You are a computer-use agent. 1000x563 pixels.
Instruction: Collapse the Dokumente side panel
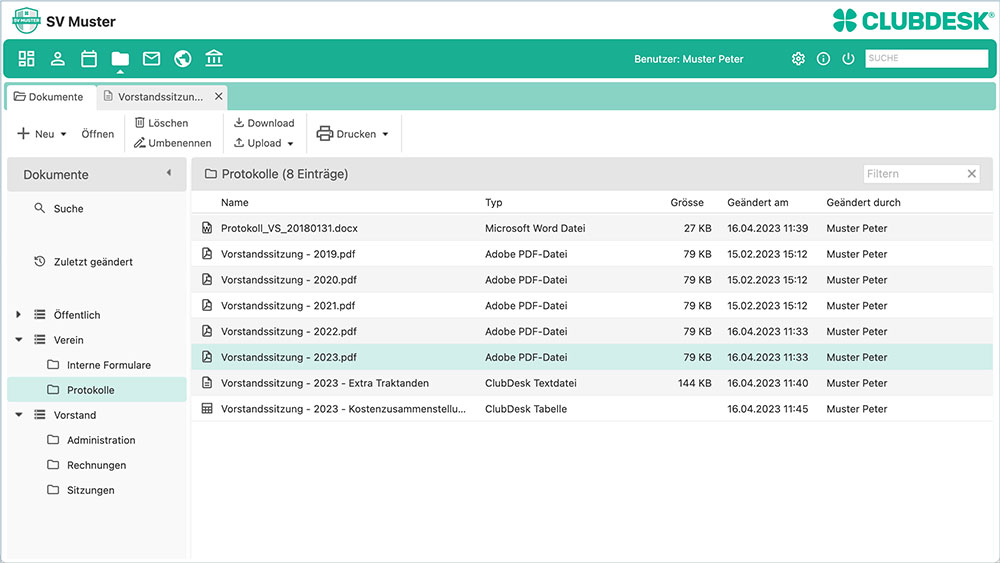169,173
